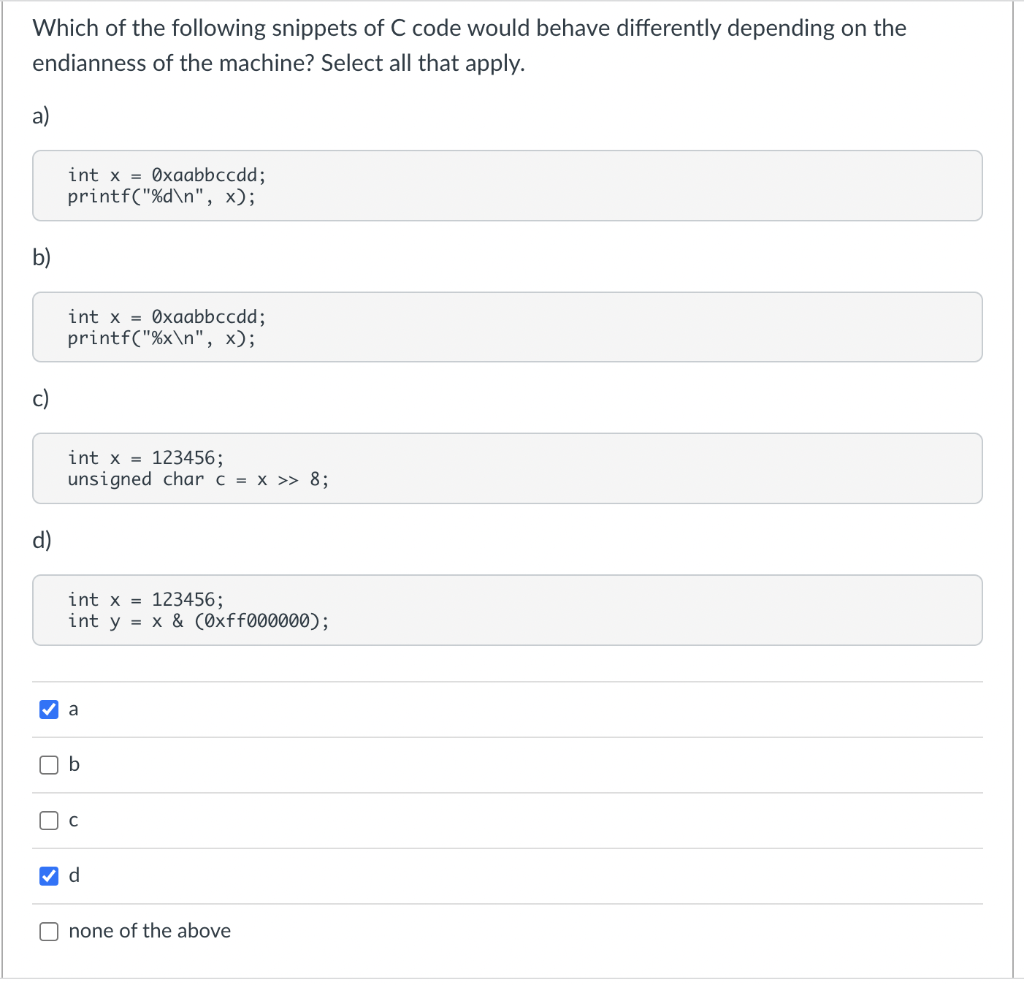
Task: Select the section heading 'a)'
Action: pyautogui.click(x=41, y=116)
